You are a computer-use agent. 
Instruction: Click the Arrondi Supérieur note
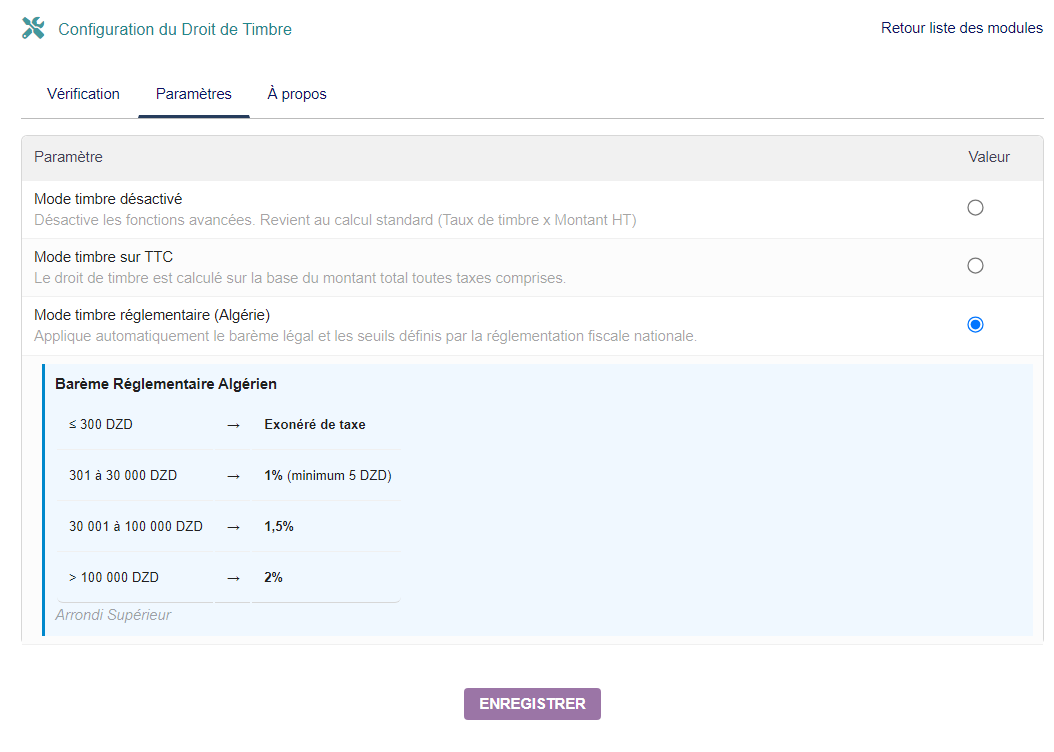click(113, 615)
